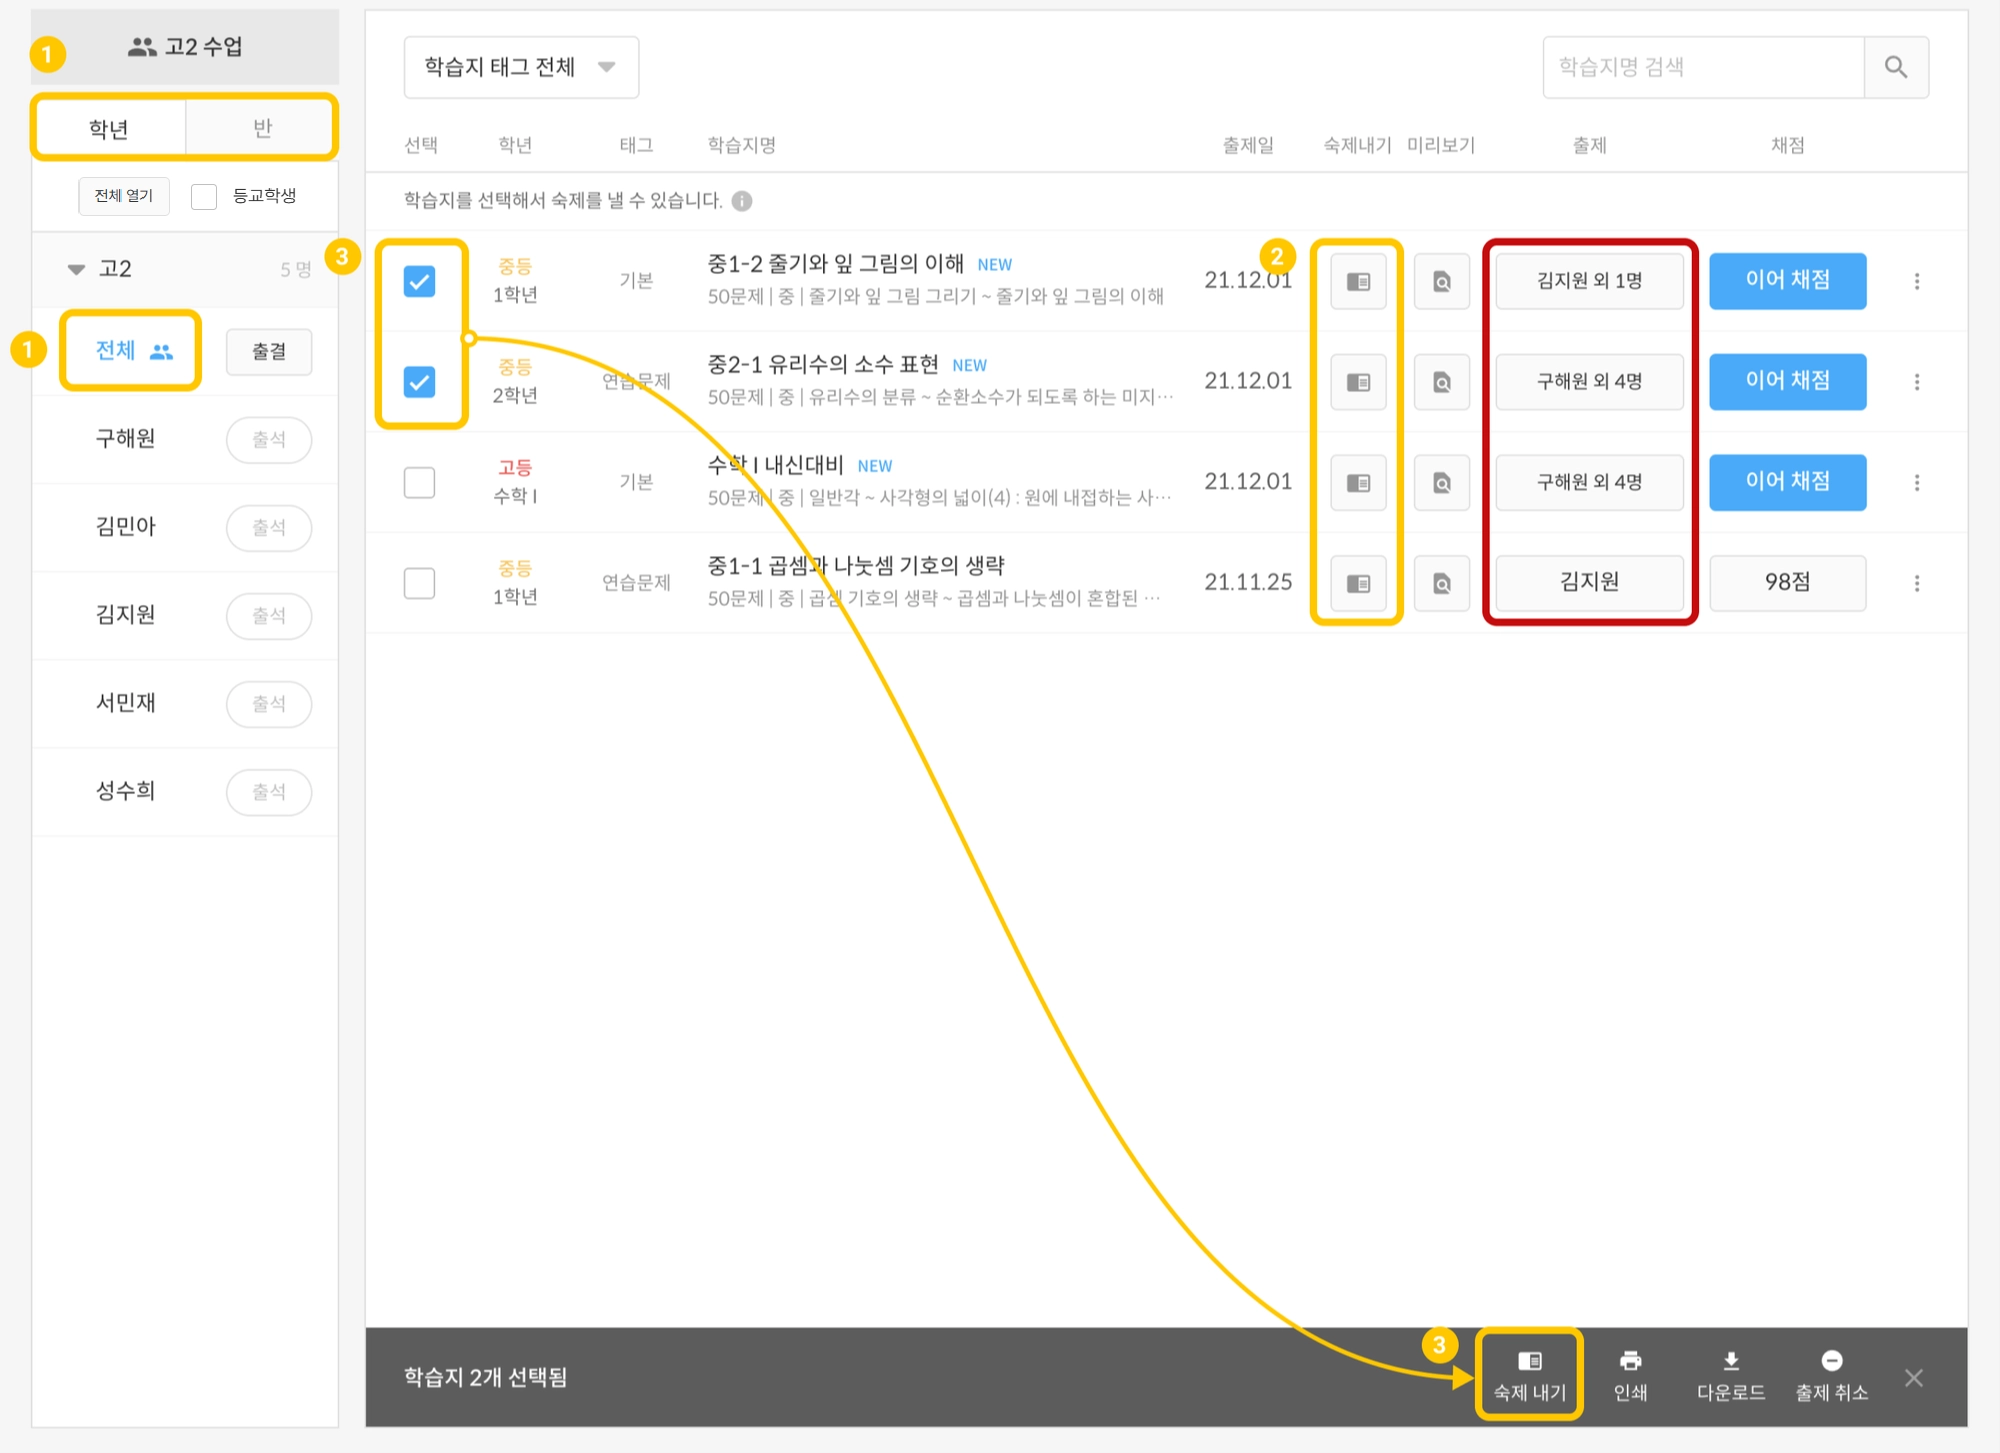2000x1453 pixels.
Task: Uncheck the 중1-2 줄기와 잎 worksheet checkbox
Action: coord(419,282)
